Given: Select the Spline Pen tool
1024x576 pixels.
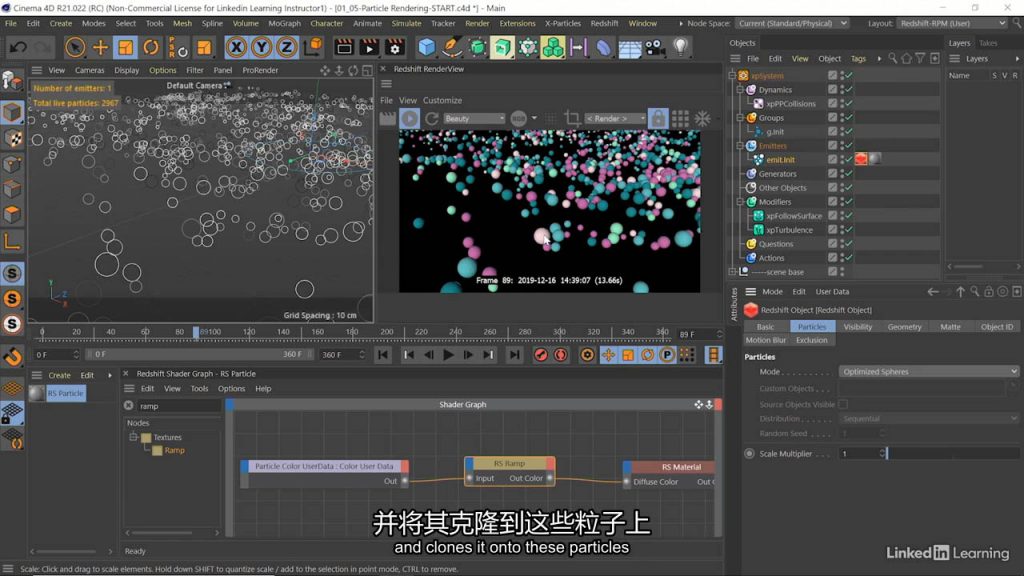Looking at the screenshot, I should (451, 47).
